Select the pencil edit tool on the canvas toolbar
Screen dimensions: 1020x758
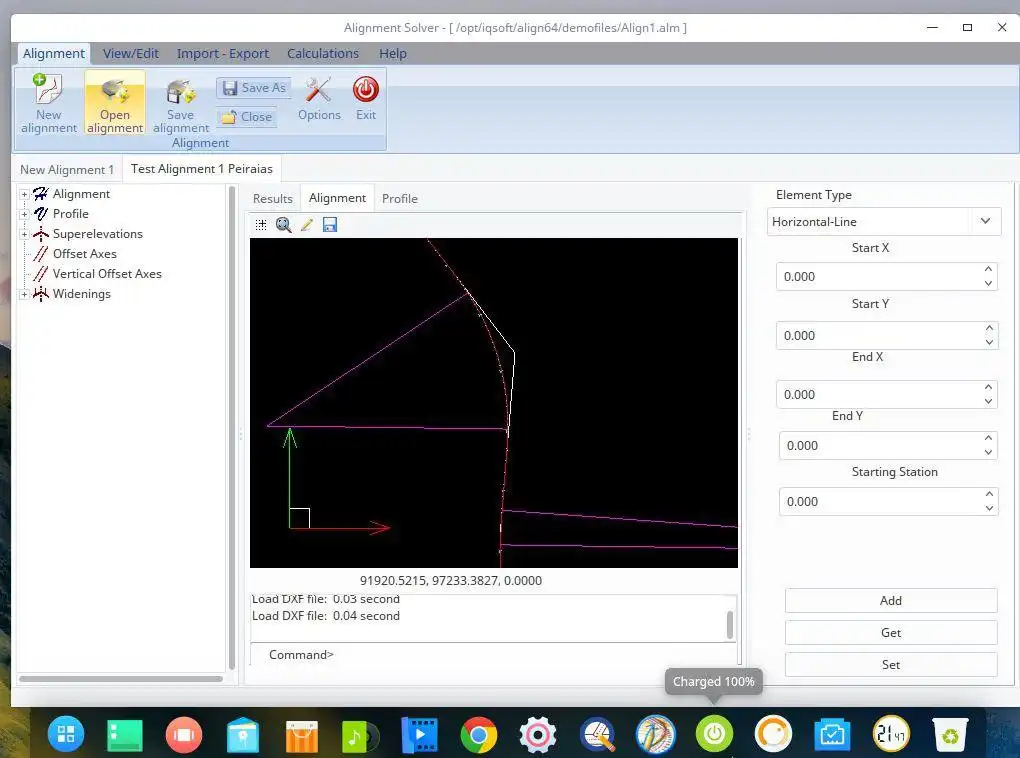pos(307,224)
